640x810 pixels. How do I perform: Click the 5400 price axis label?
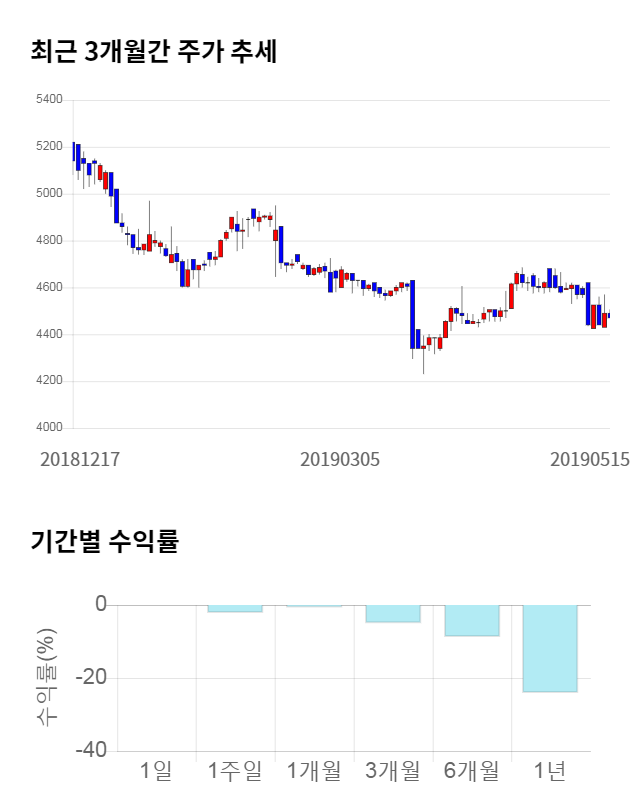pos(49,99)
